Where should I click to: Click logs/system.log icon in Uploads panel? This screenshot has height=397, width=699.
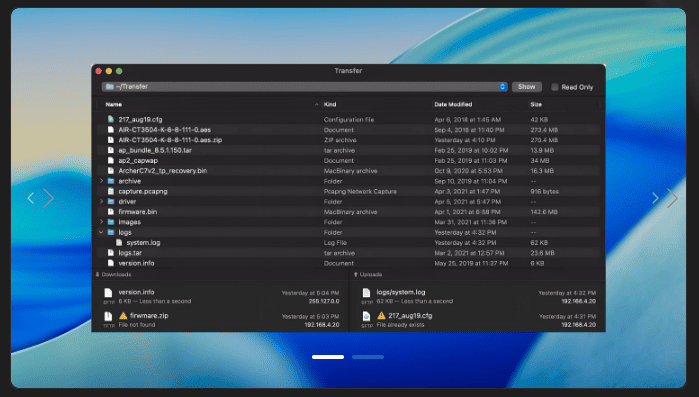tap(366, 293)
